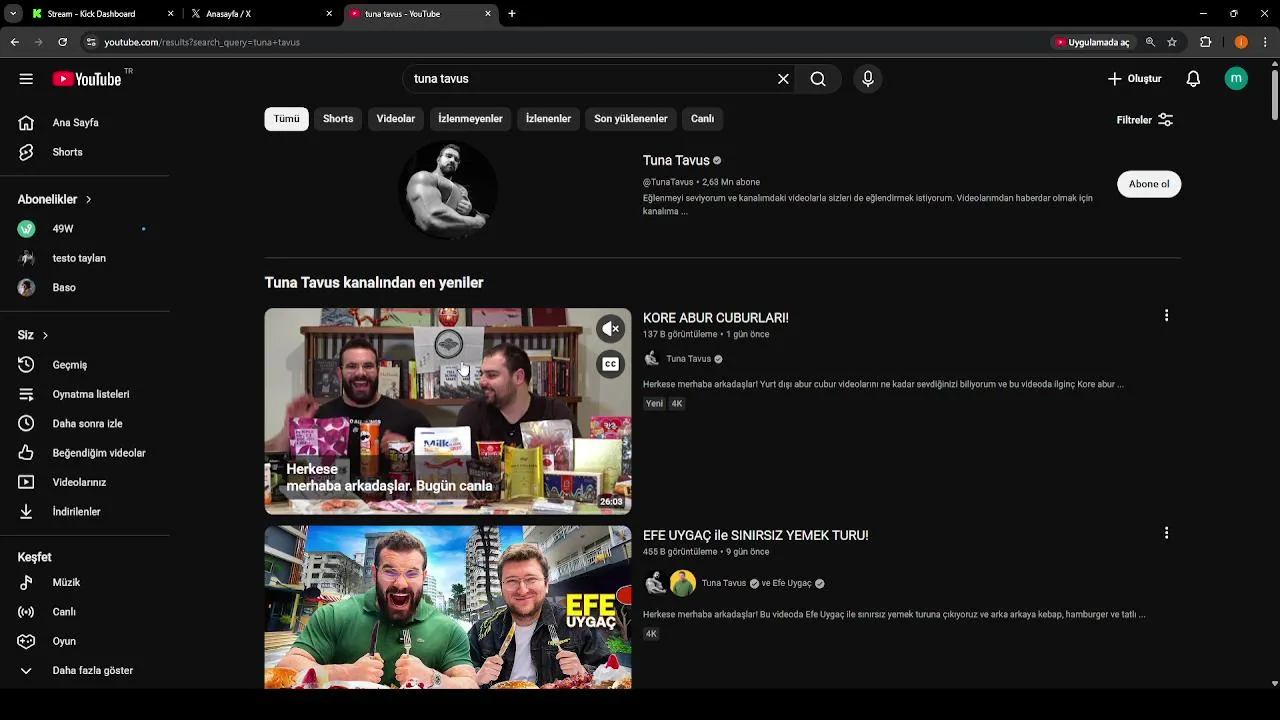The width and height of the screenshot is (1280, 720).
Task: Select the Canlı filter chip
Action: click(x=702, y=119)
